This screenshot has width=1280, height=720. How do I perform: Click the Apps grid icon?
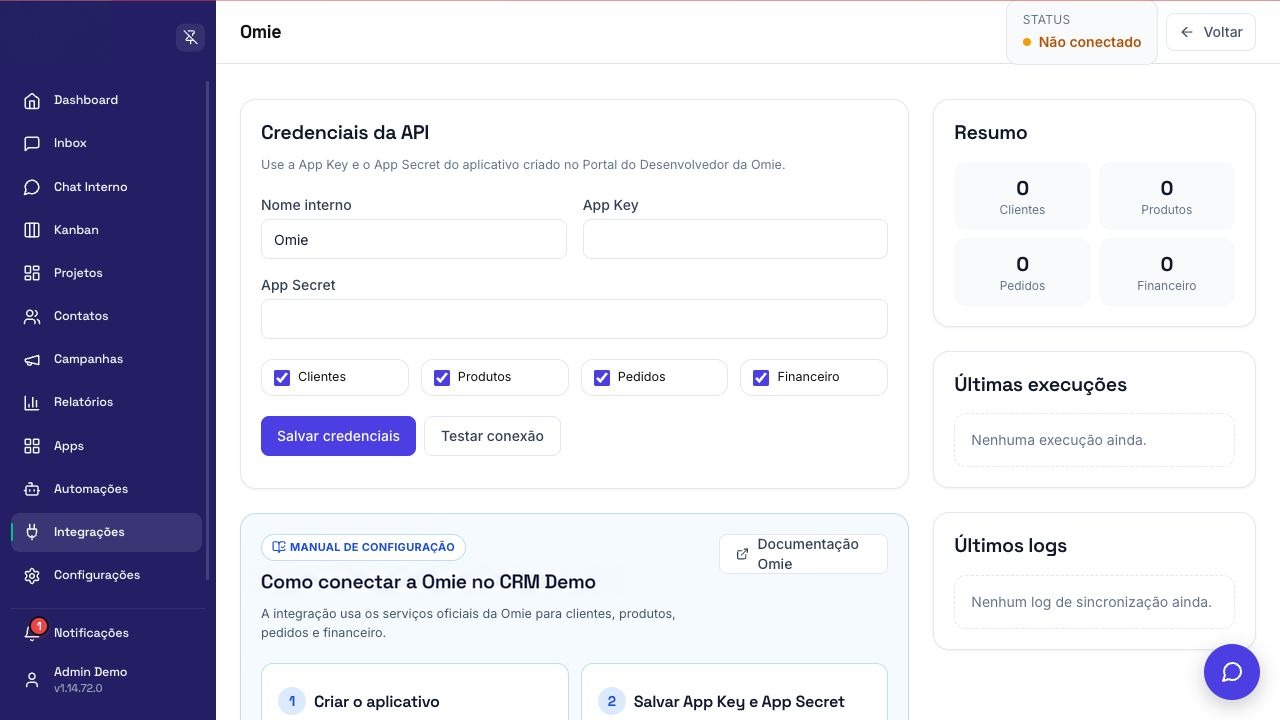coord(32,446)
